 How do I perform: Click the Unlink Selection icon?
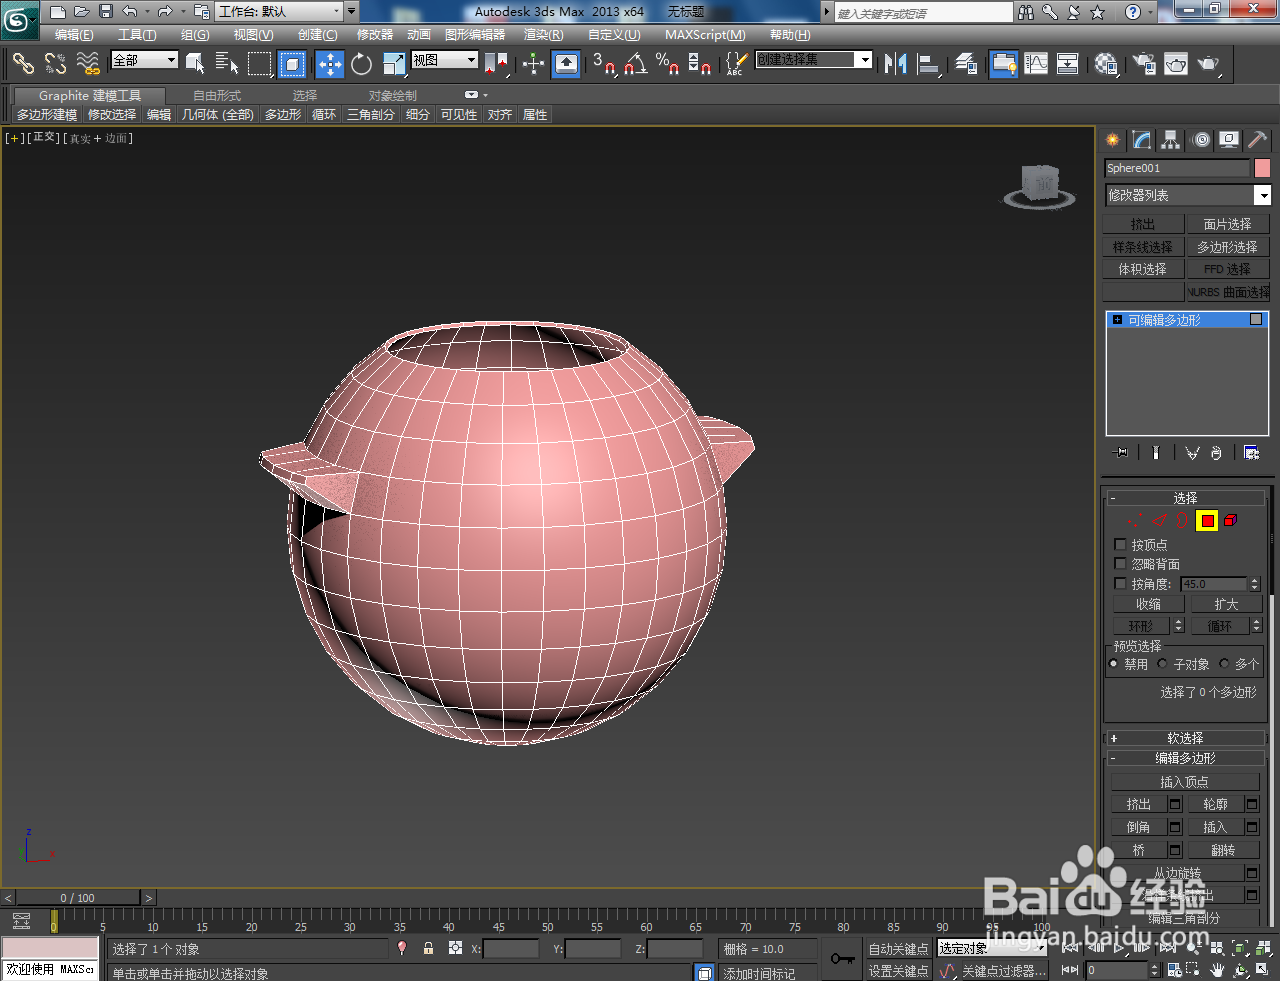click(55, 64)
